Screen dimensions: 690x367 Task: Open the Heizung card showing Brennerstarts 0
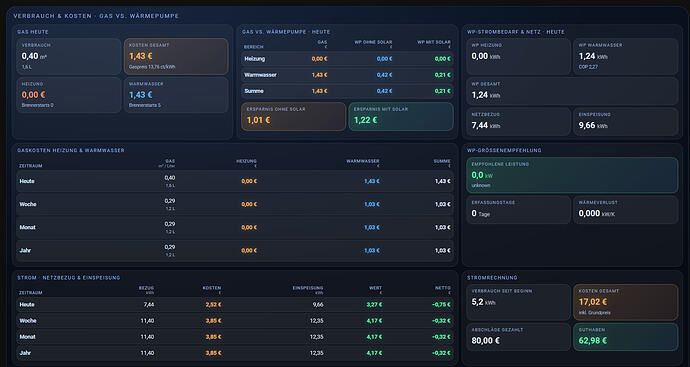click(69, 95)
